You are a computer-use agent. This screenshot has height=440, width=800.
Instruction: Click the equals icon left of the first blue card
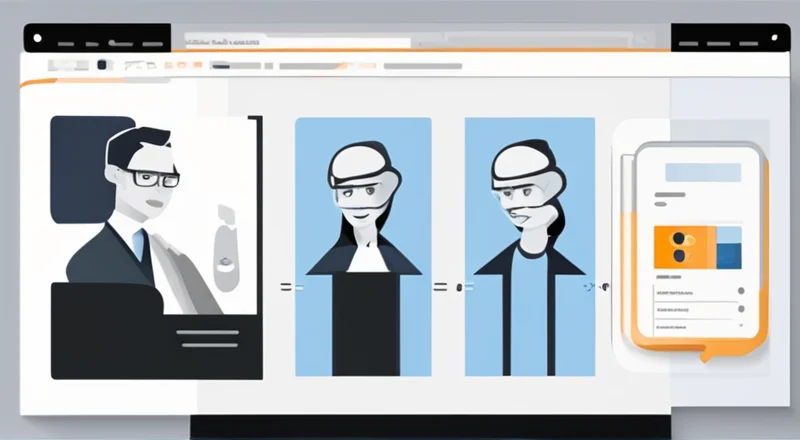pos(286,286)
